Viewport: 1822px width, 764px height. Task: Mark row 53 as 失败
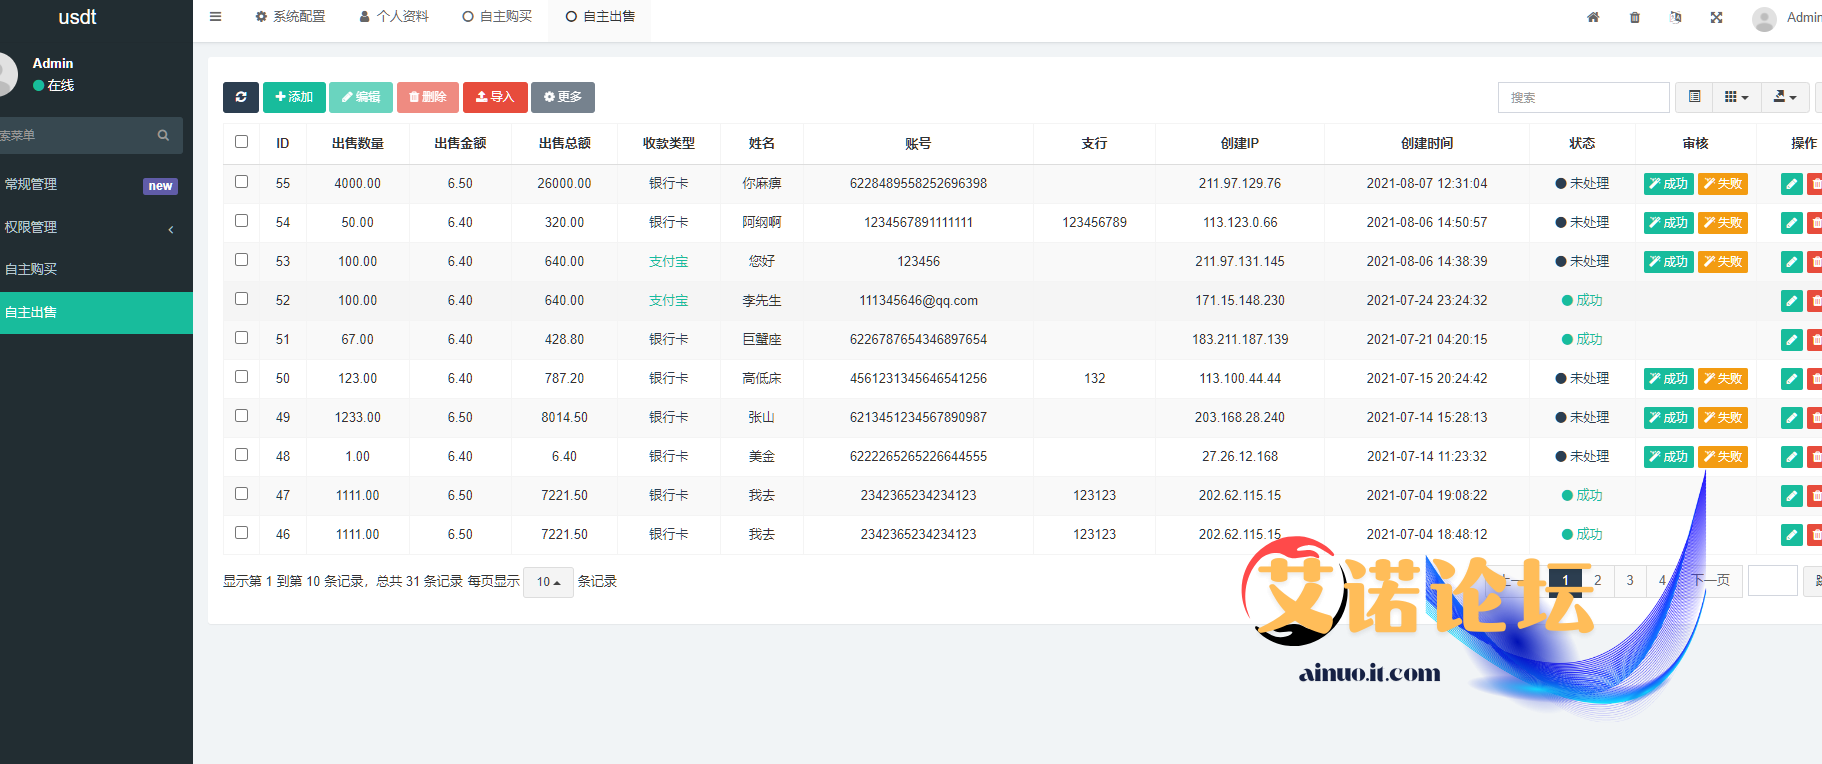click(1722, 262)
